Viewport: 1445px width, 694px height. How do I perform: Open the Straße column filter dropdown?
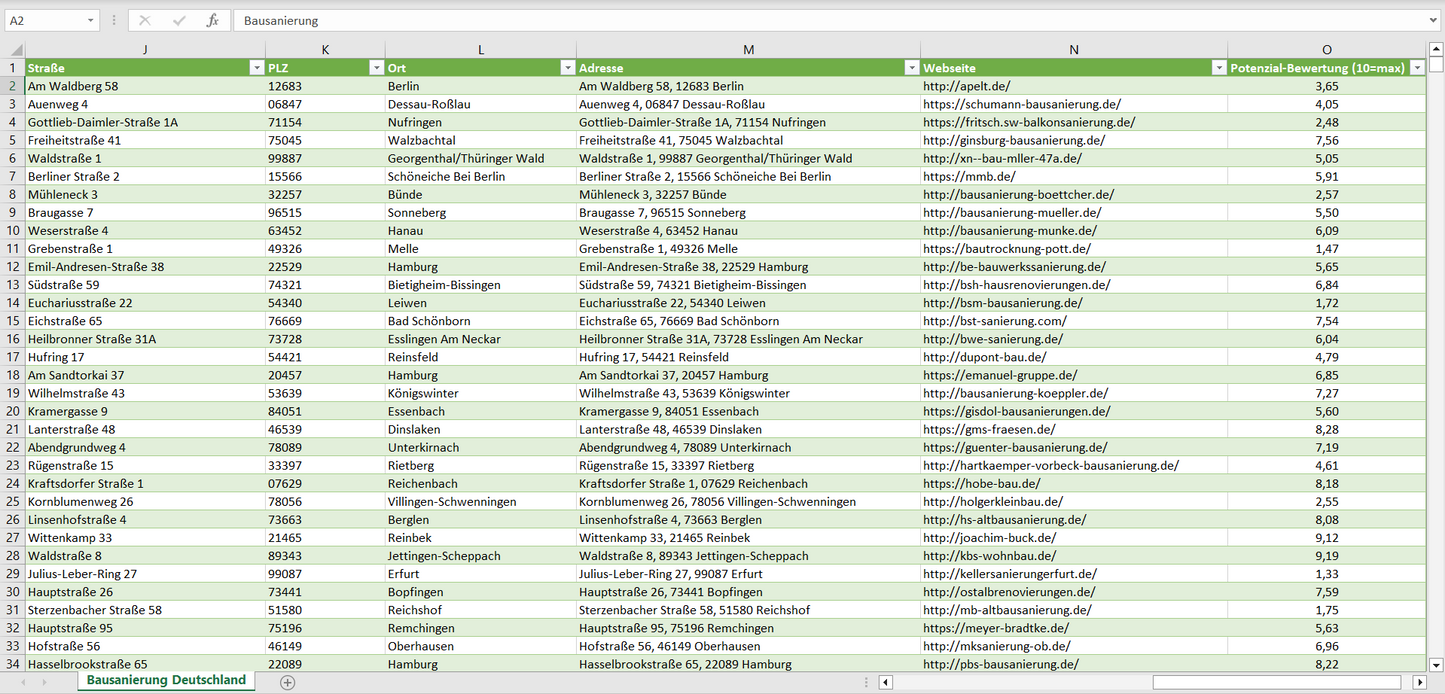click(256, 68)
